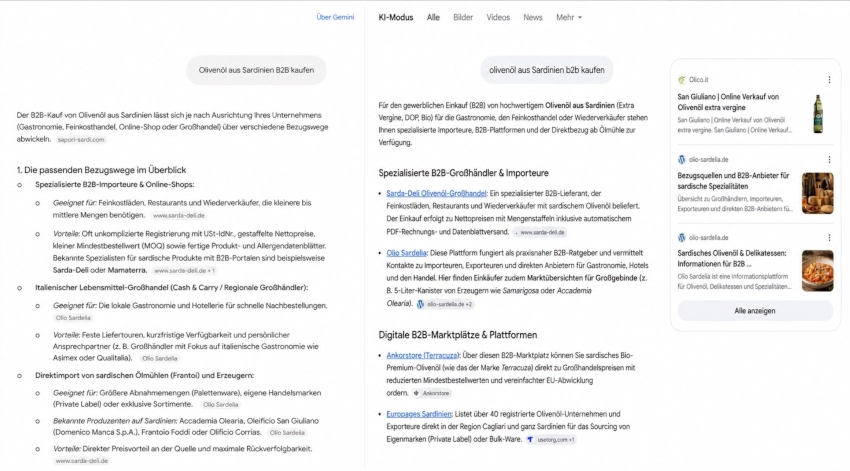The image size is (850, 471).
Task: Open the Über Gemini link
Action: click(x=335, y=17)
